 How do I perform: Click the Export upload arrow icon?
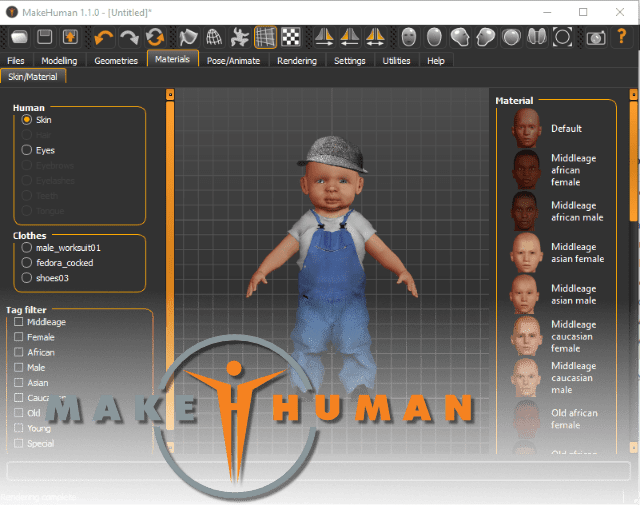pos(70,38)
